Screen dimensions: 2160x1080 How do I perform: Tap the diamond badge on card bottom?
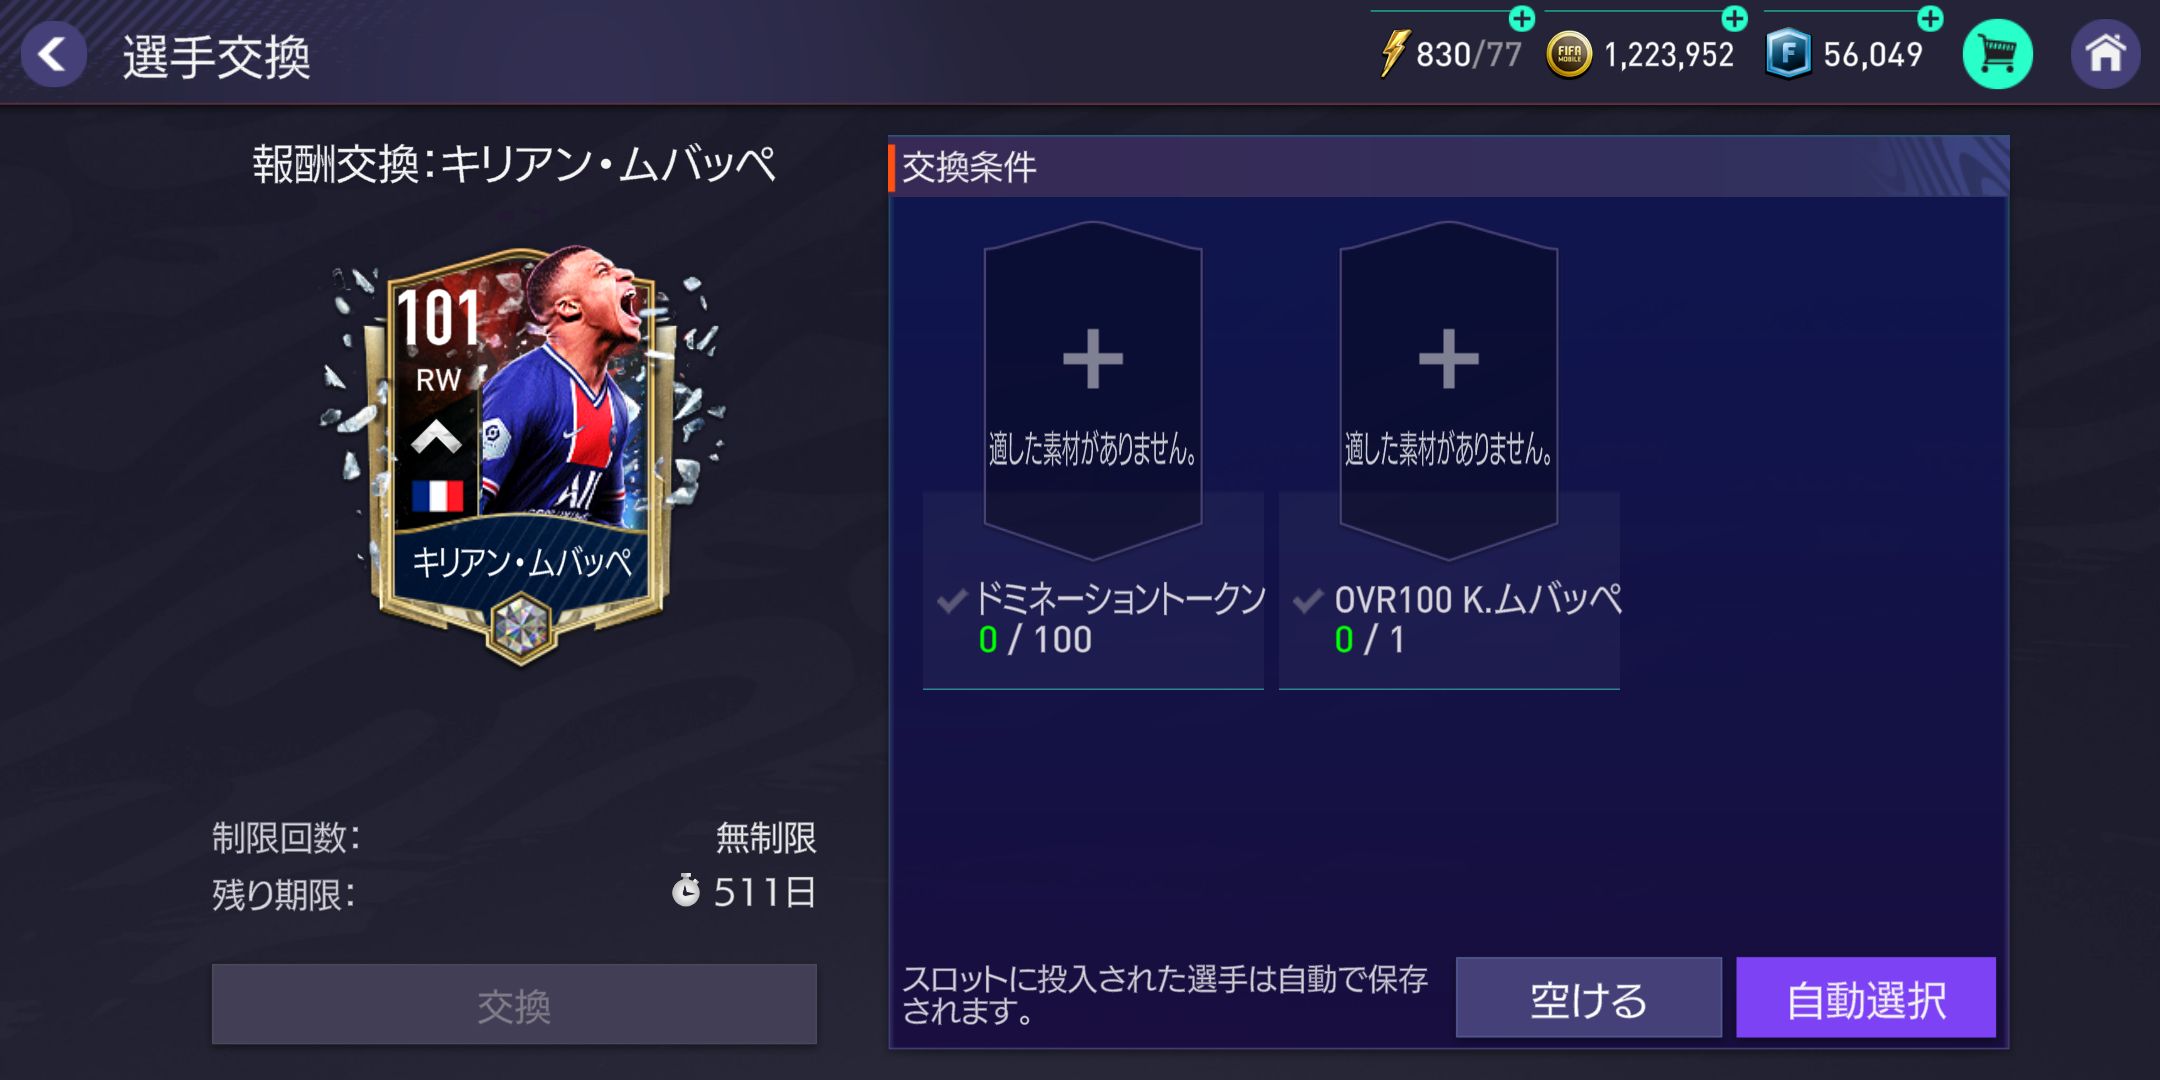tap(521, 628)
